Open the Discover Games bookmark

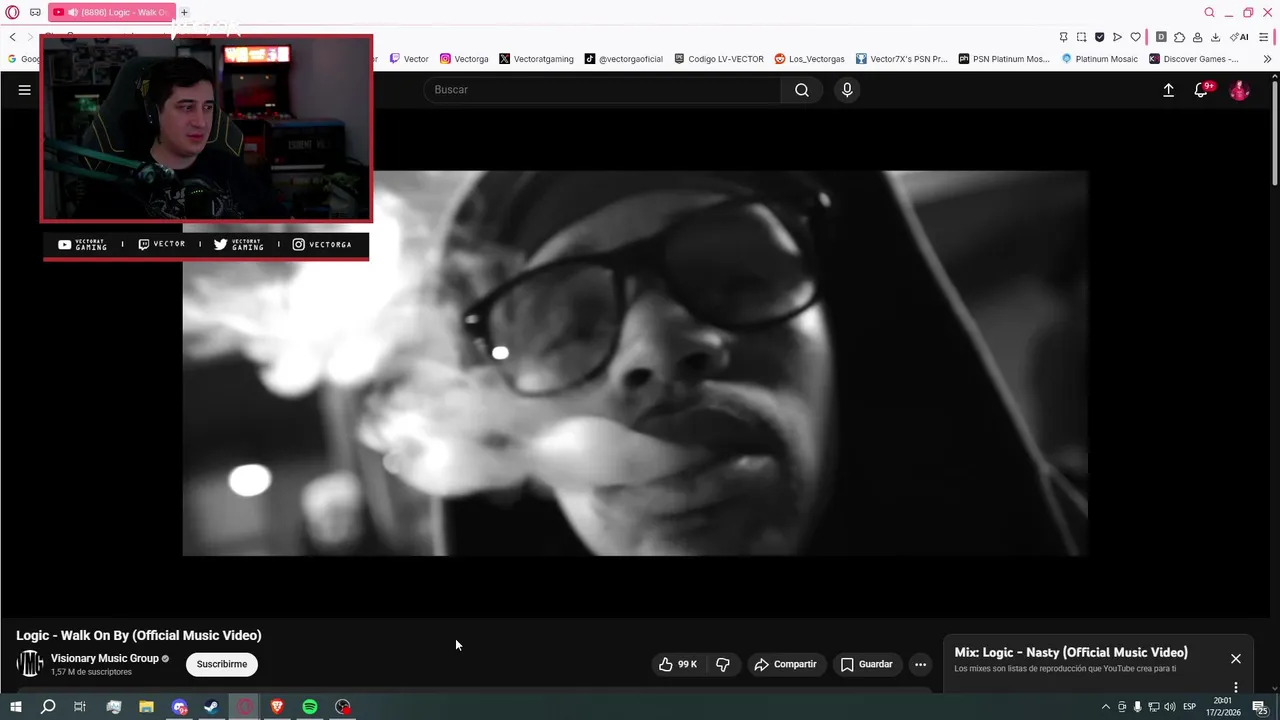1194,59
